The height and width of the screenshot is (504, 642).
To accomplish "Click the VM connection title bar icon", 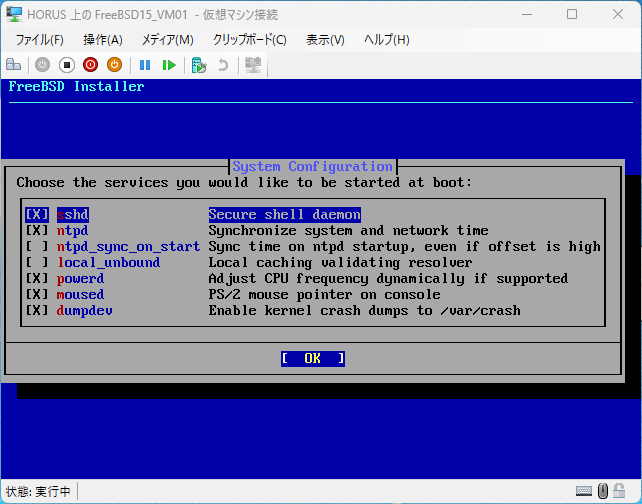I will pos(14,14).
